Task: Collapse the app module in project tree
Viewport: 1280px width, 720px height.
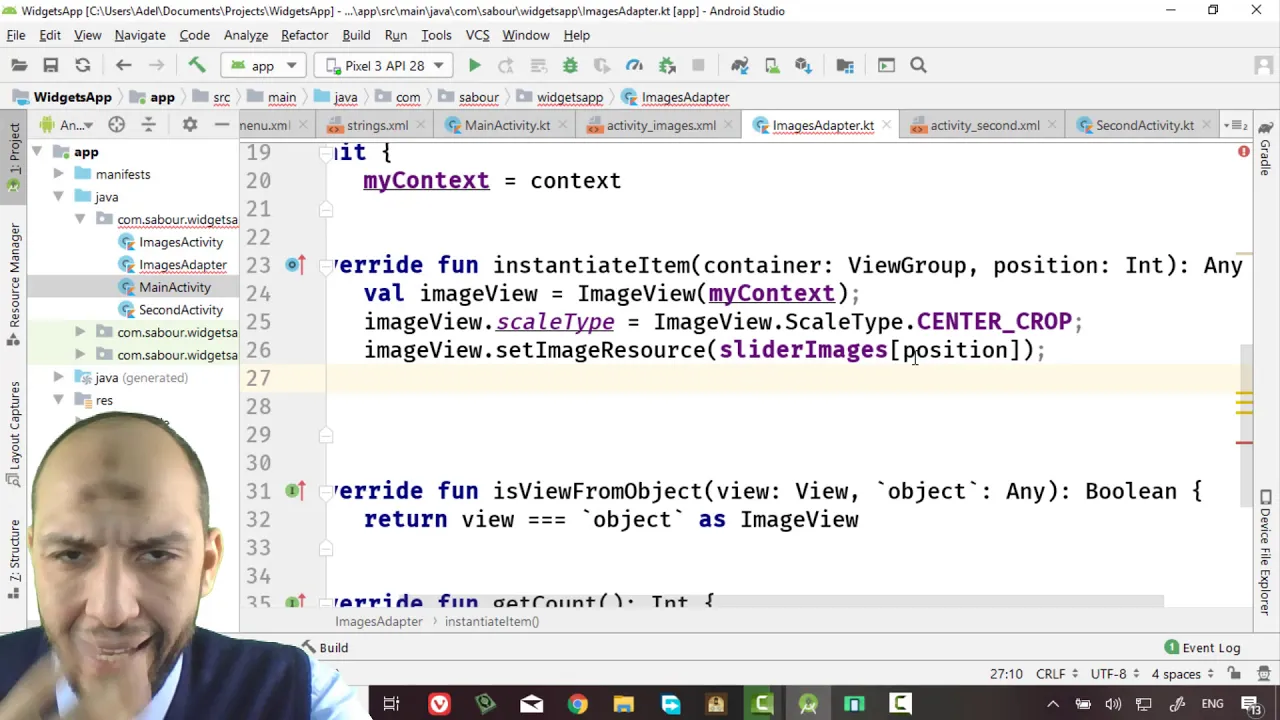Action: point(36,152)
